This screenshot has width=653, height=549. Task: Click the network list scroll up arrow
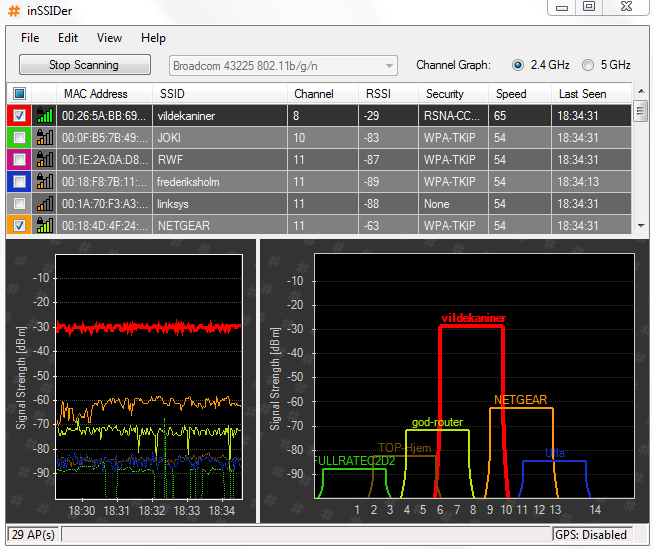(641, 91)
